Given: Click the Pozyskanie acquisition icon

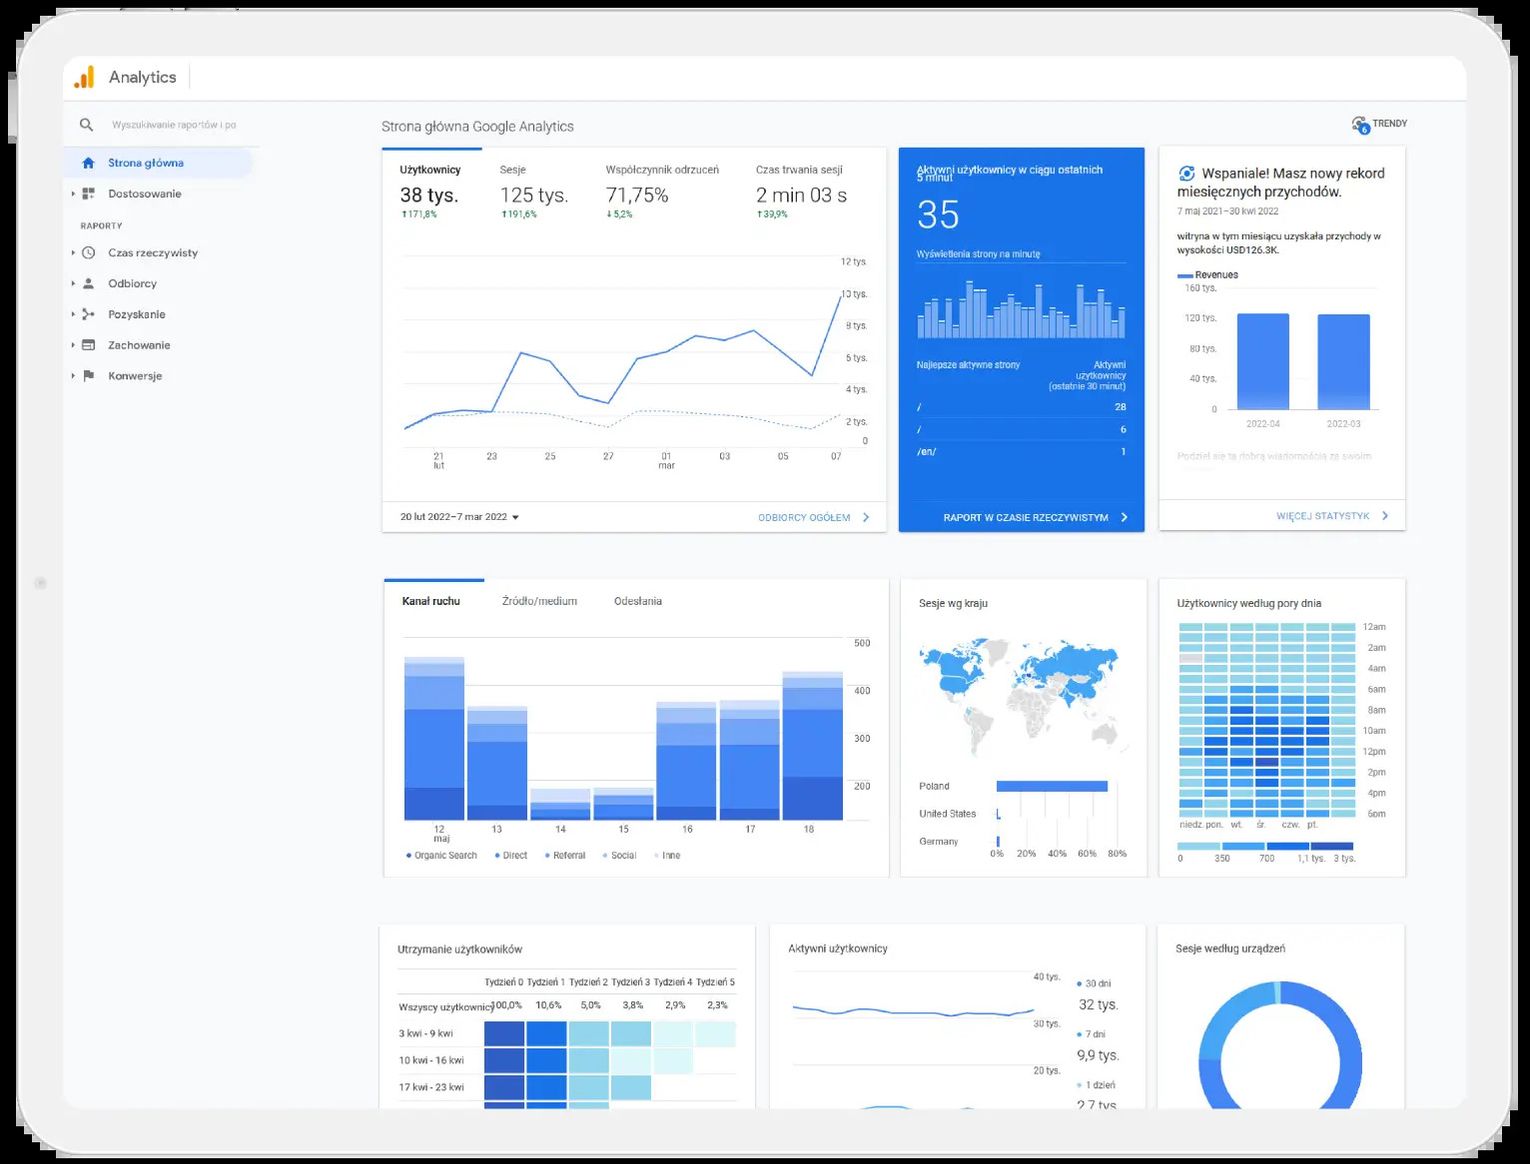Looking at the screenshot, I should pyautogui.click(x=88, y=314).
